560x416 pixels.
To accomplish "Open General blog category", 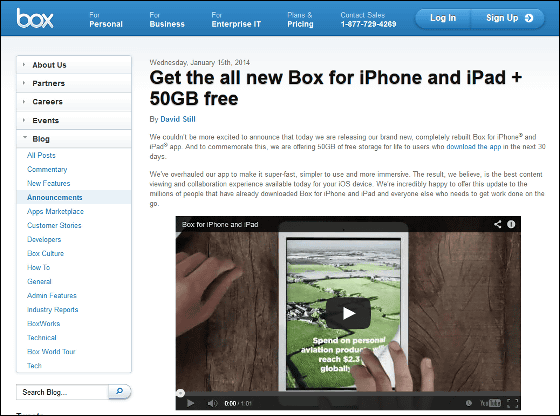I will (39, 281).
